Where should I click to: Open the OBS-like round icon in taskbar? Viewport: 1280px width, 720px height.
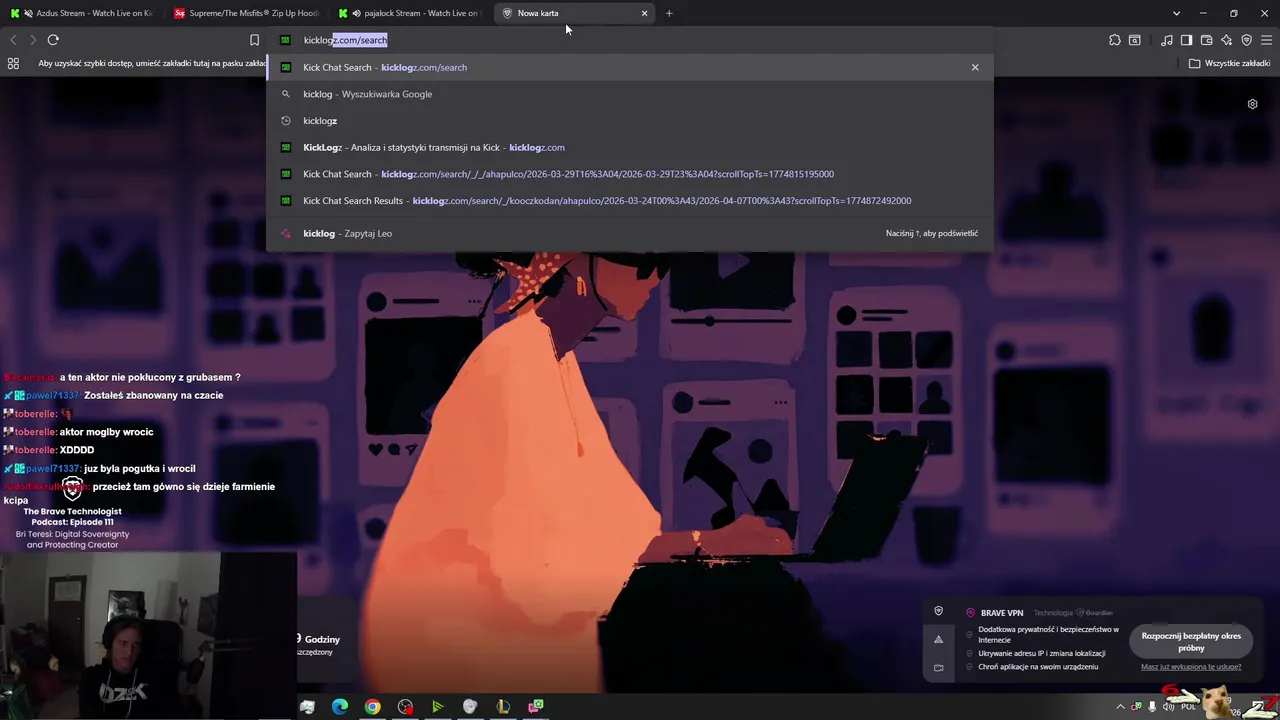pyautogui.click(x=405, y=707)
